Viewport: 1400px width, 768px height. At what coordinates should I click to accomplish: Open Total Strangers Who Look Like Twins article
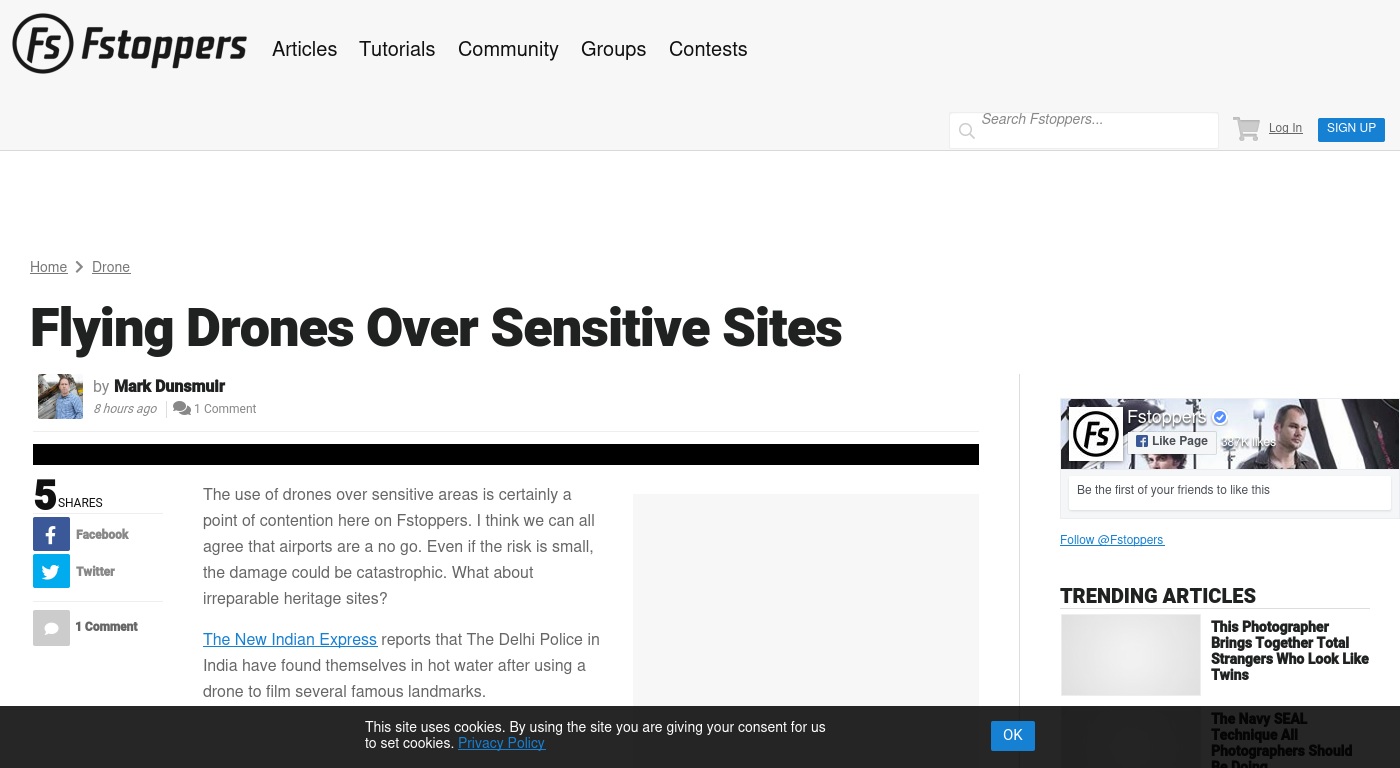(1290, 651)
